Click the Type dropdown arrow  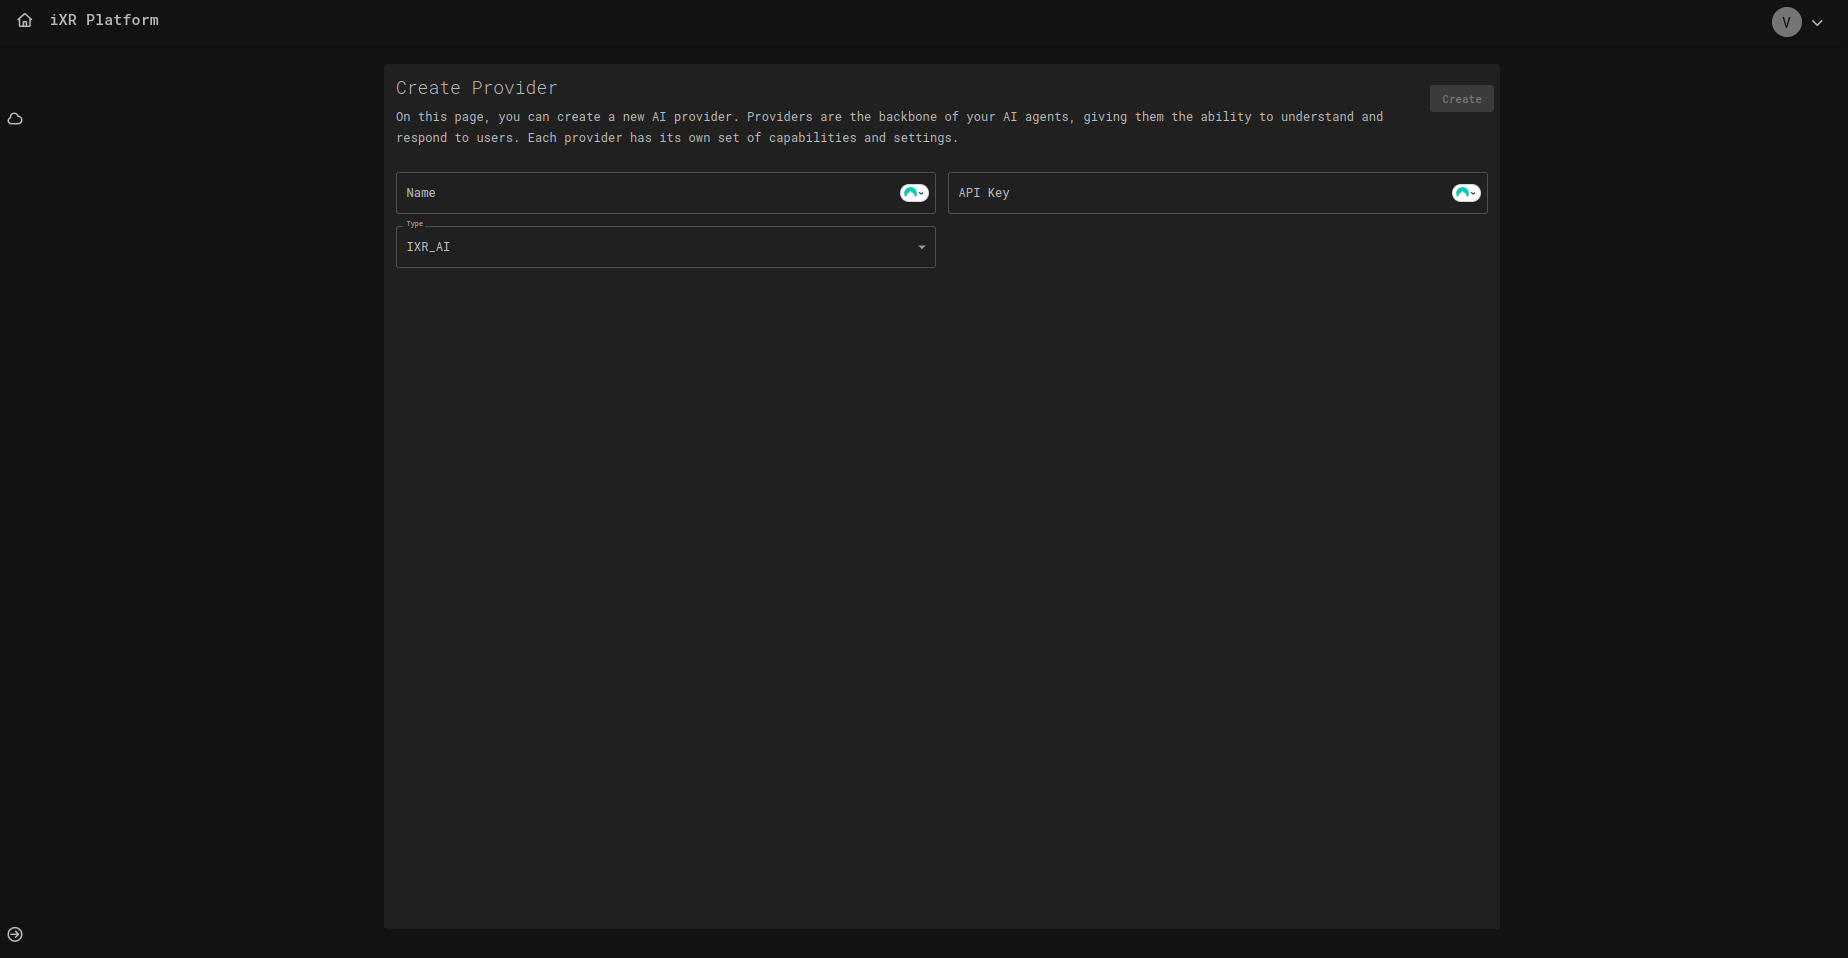tap(921, 247)
